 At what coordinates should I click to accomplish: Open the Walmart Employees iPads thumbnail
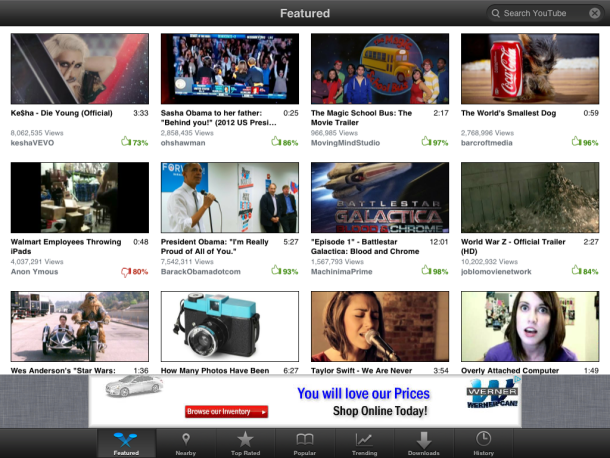[80, 198]
